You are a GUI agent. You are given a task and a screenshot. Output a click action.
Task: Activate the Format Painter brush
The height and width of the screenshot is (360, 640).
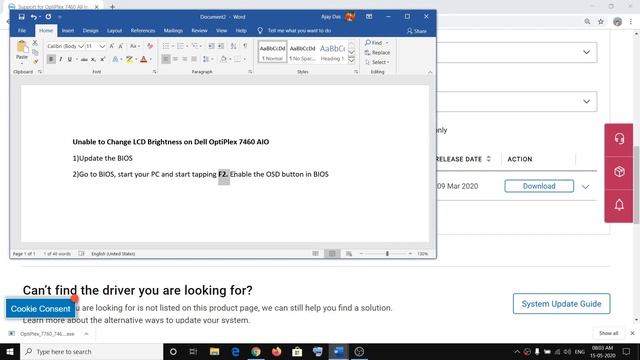(35, 61)
